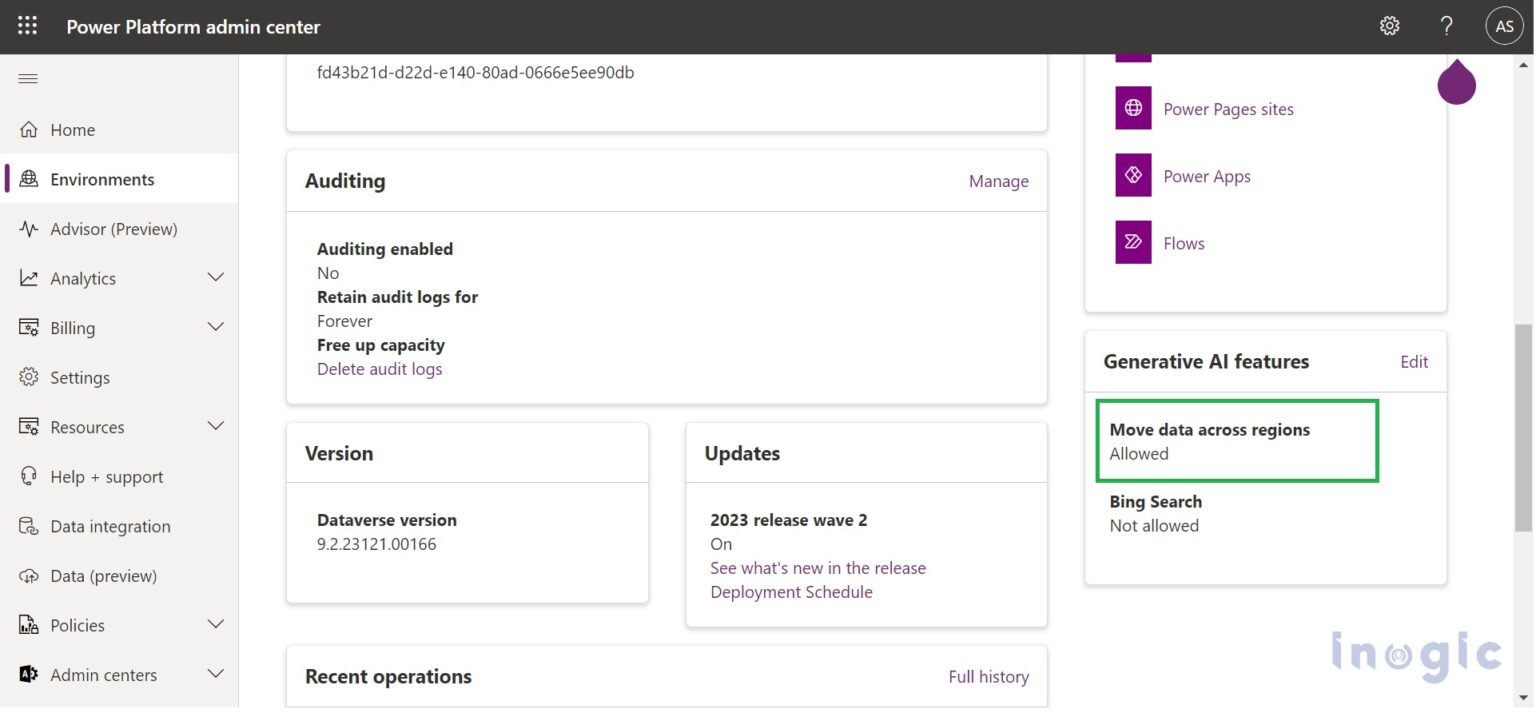Open Flows from the resources list

pos(1132,242)
